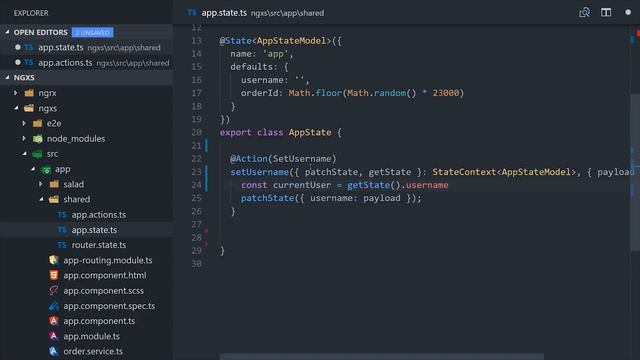Click TS icon of router.state.ts
Image resolution: width=640 pixels, height=360 pixels.
point(62,245)
